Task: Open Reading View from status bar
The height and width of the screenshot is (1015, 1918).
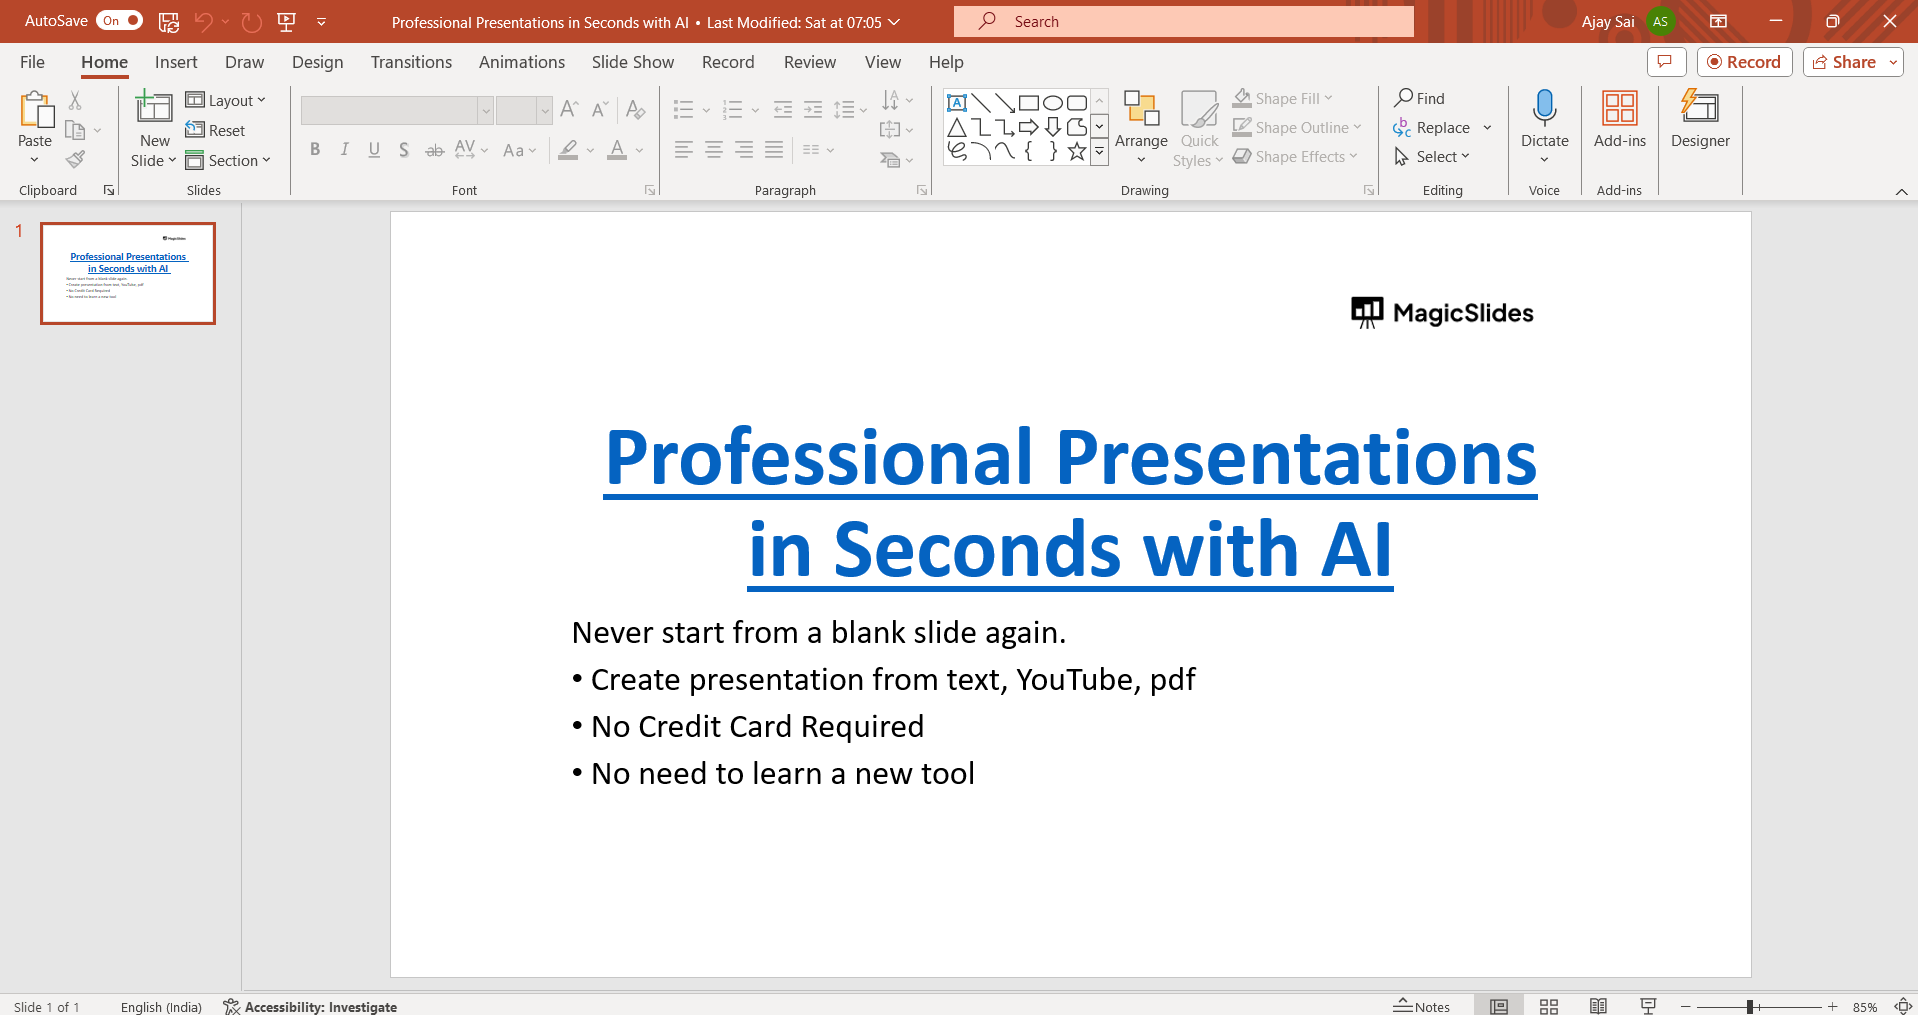Action: pos(1598,1006)
